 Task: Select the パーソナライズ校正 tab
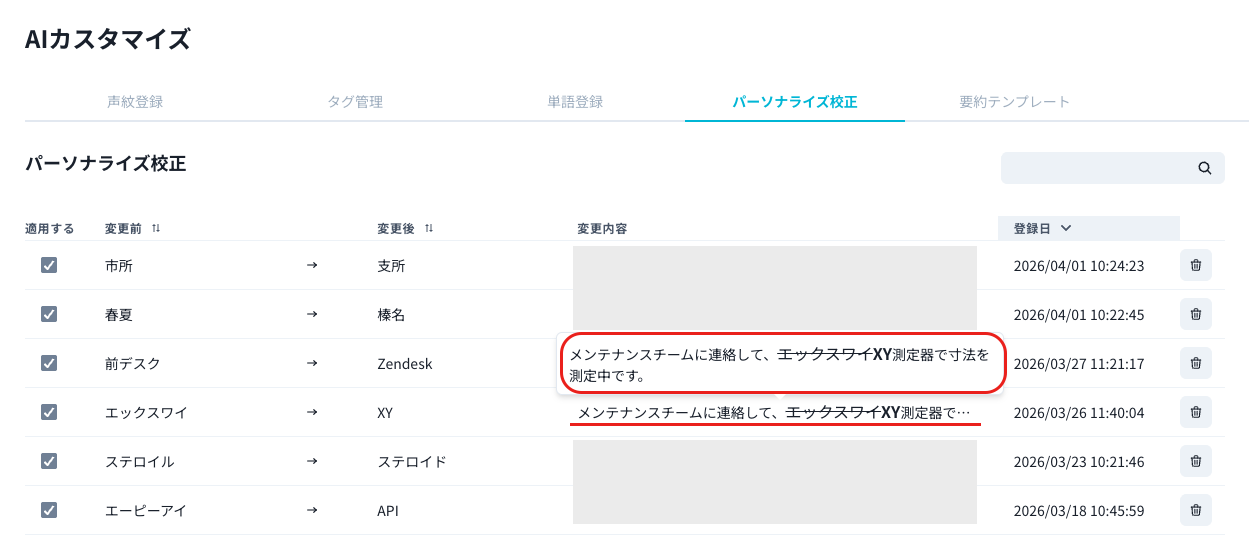(795, 102)
